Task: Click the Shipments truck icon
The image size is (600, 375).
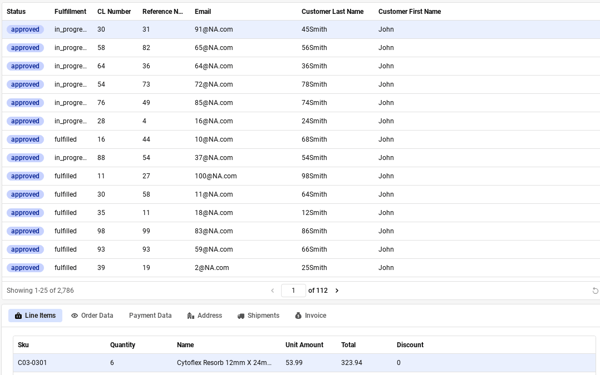Action: point(241,316)
